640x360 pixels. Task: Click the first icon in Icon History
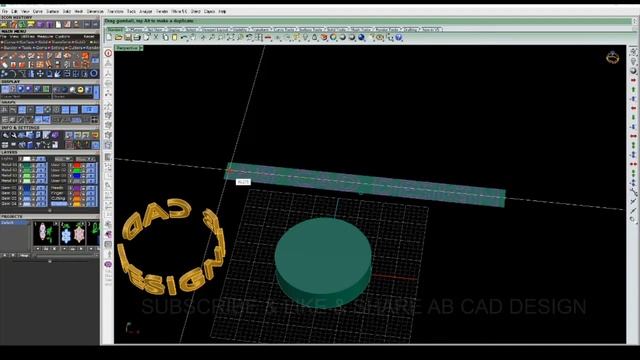(4, 24)
